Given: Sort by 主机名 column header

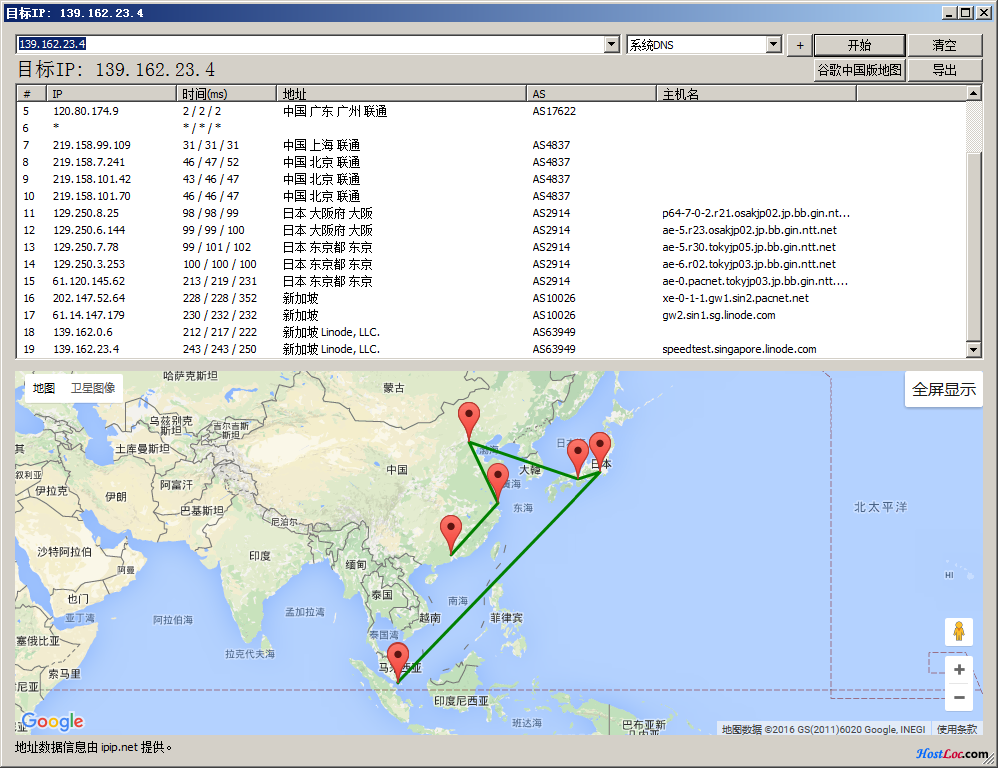Looking at the screenshot, I should pos(756,94).
